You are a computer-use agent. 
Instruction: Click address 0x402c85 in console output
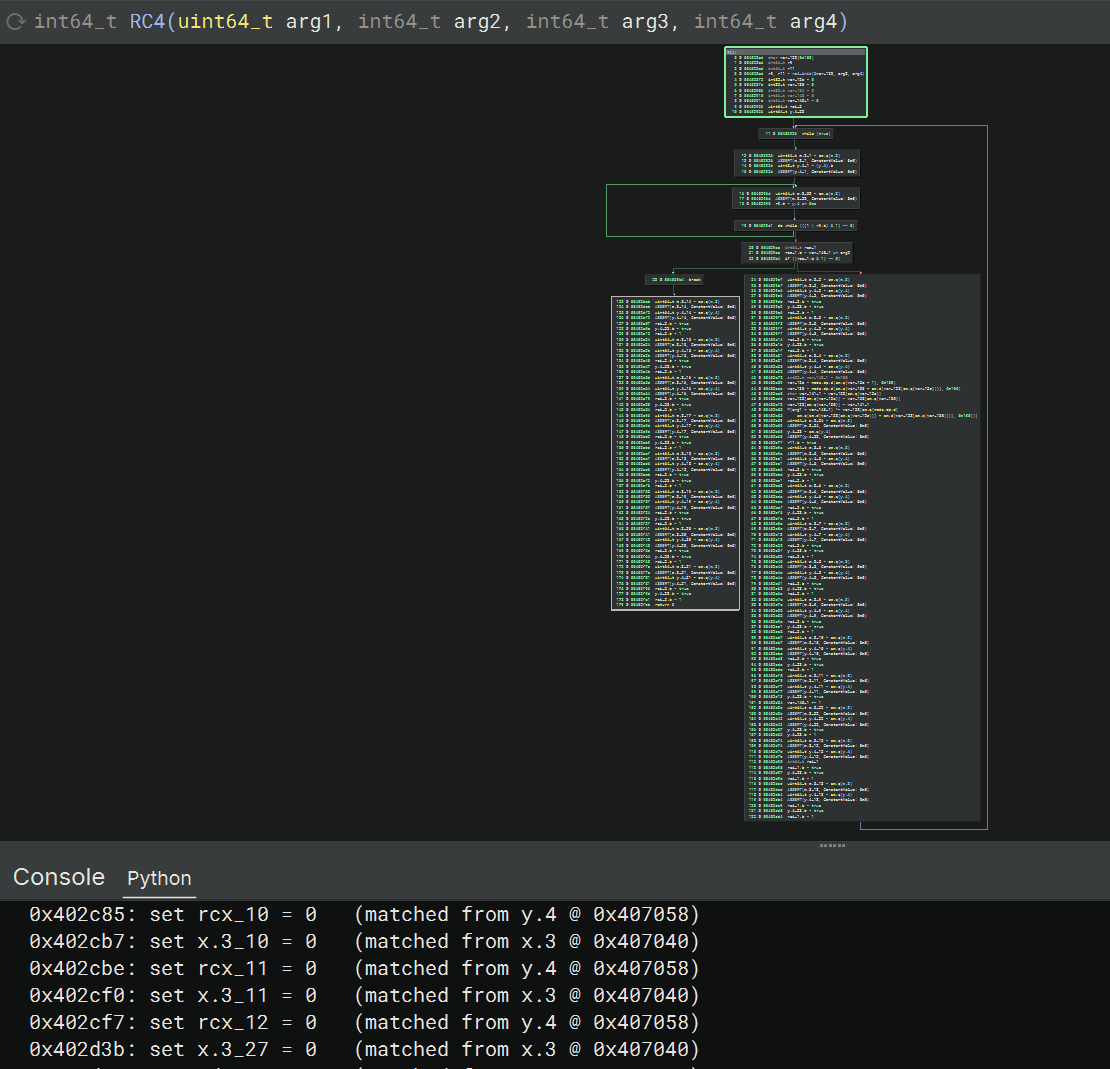click(80, 914)
